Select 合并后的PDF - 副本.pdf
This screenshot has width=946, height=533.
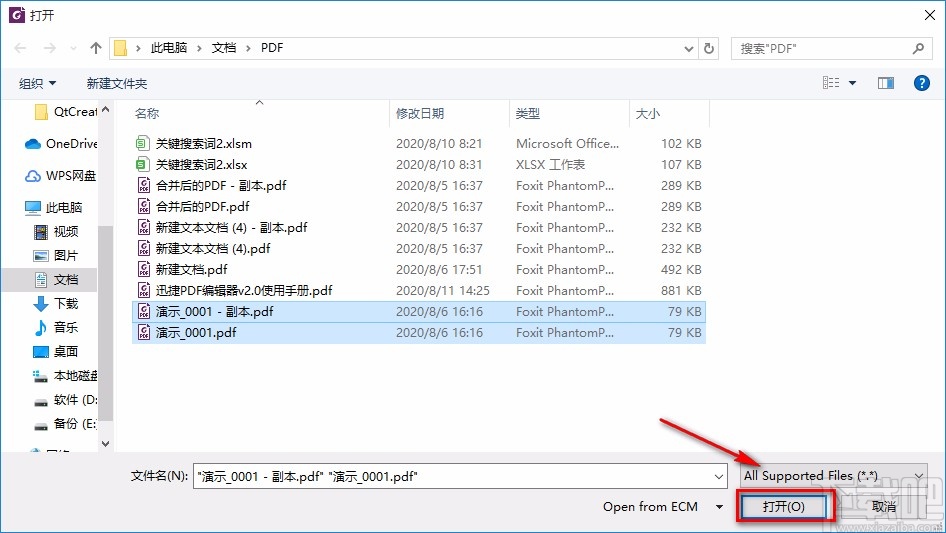point(419,185)
